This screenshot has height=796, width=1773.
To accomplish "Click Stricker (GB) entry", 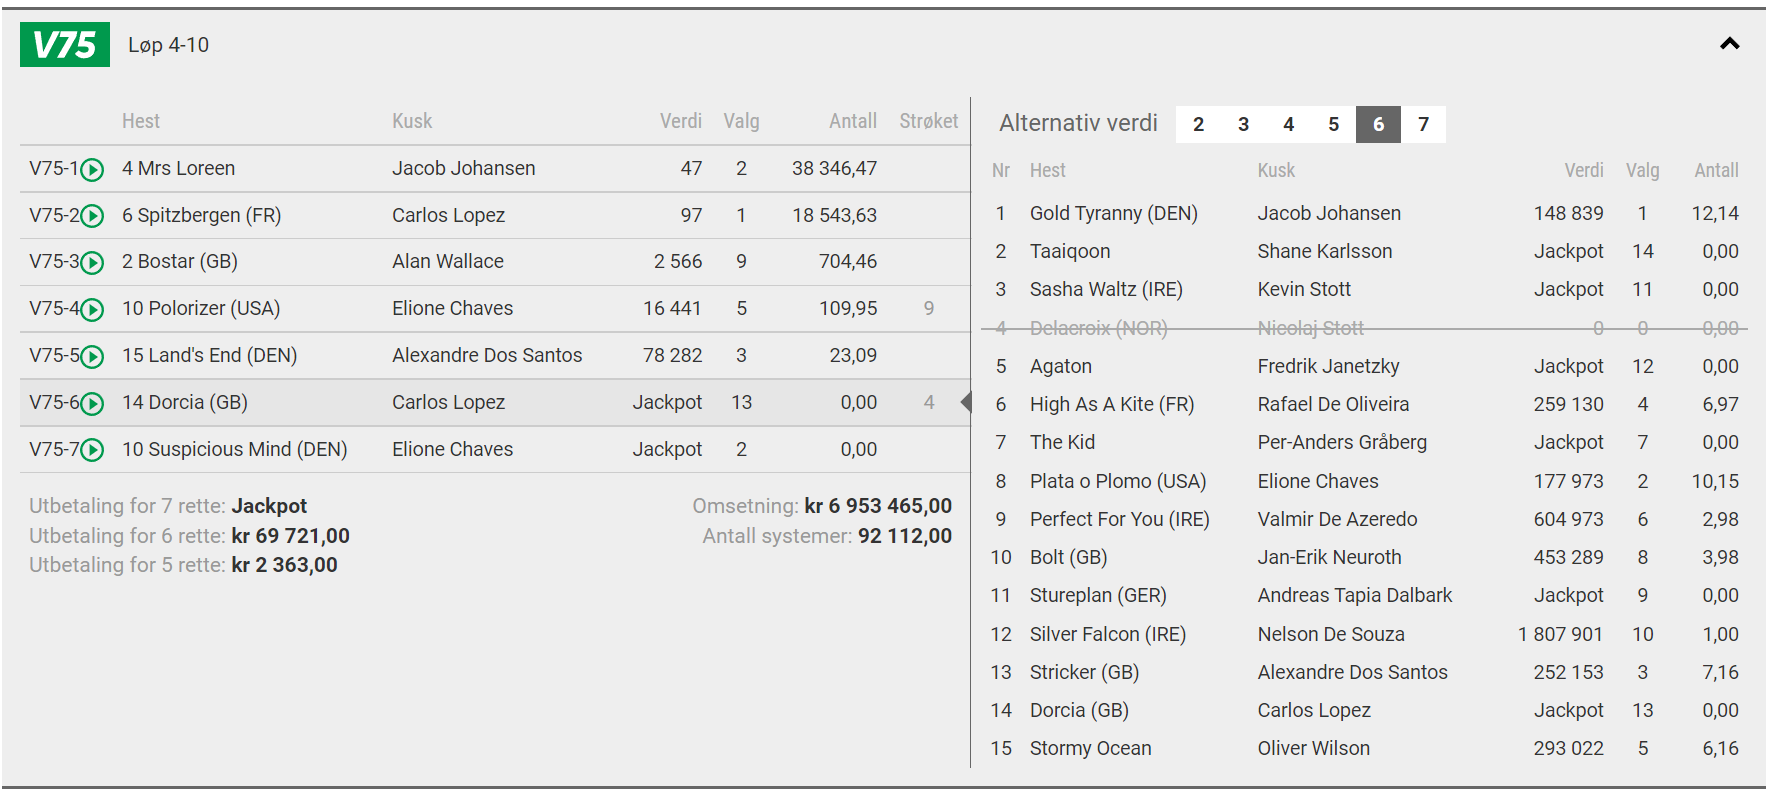I will pos(1085,672).
